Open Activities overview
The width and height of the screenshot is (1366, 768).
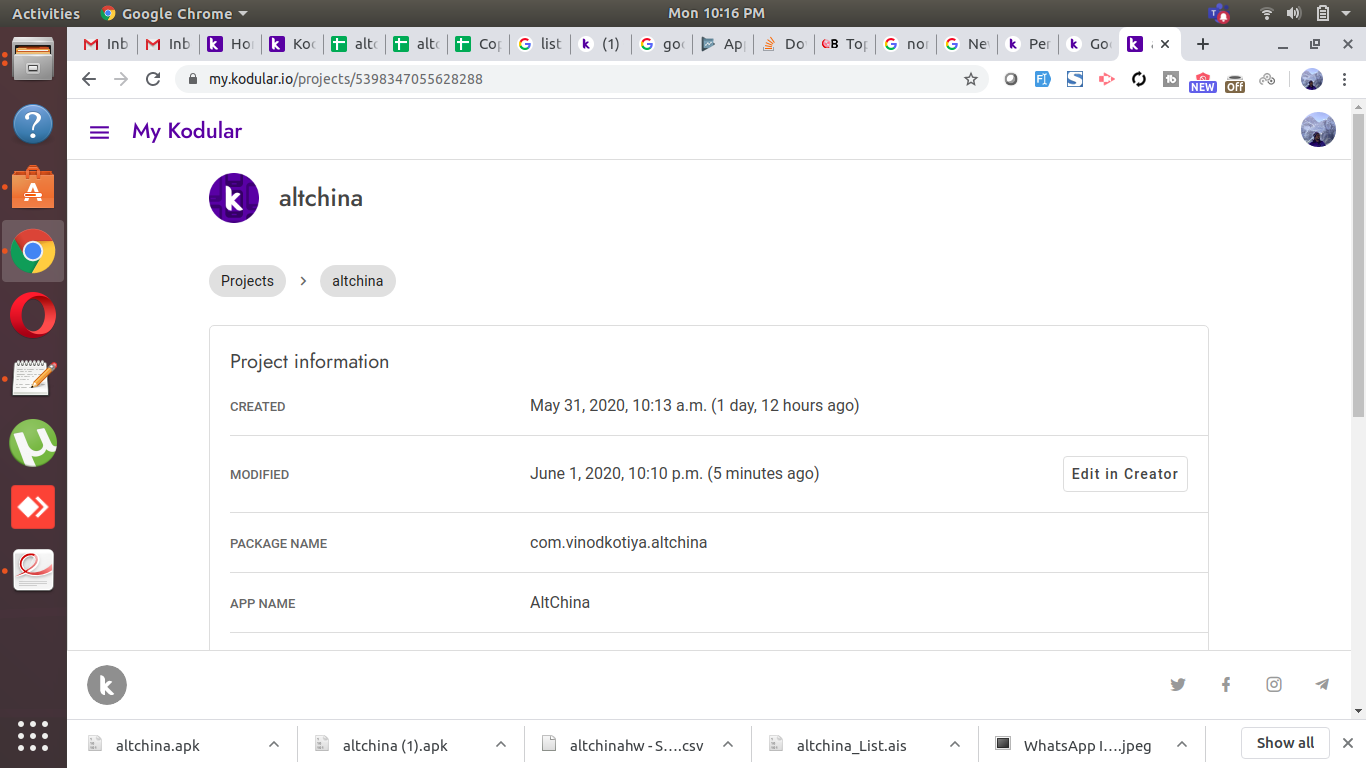(x=46, y=13)
